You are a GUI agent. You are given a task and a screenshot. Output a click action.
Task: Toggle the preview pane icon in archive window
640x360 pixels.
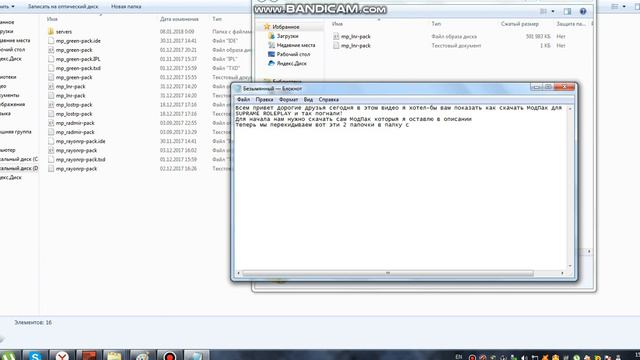pyautogui.click(x=567, y=11)
